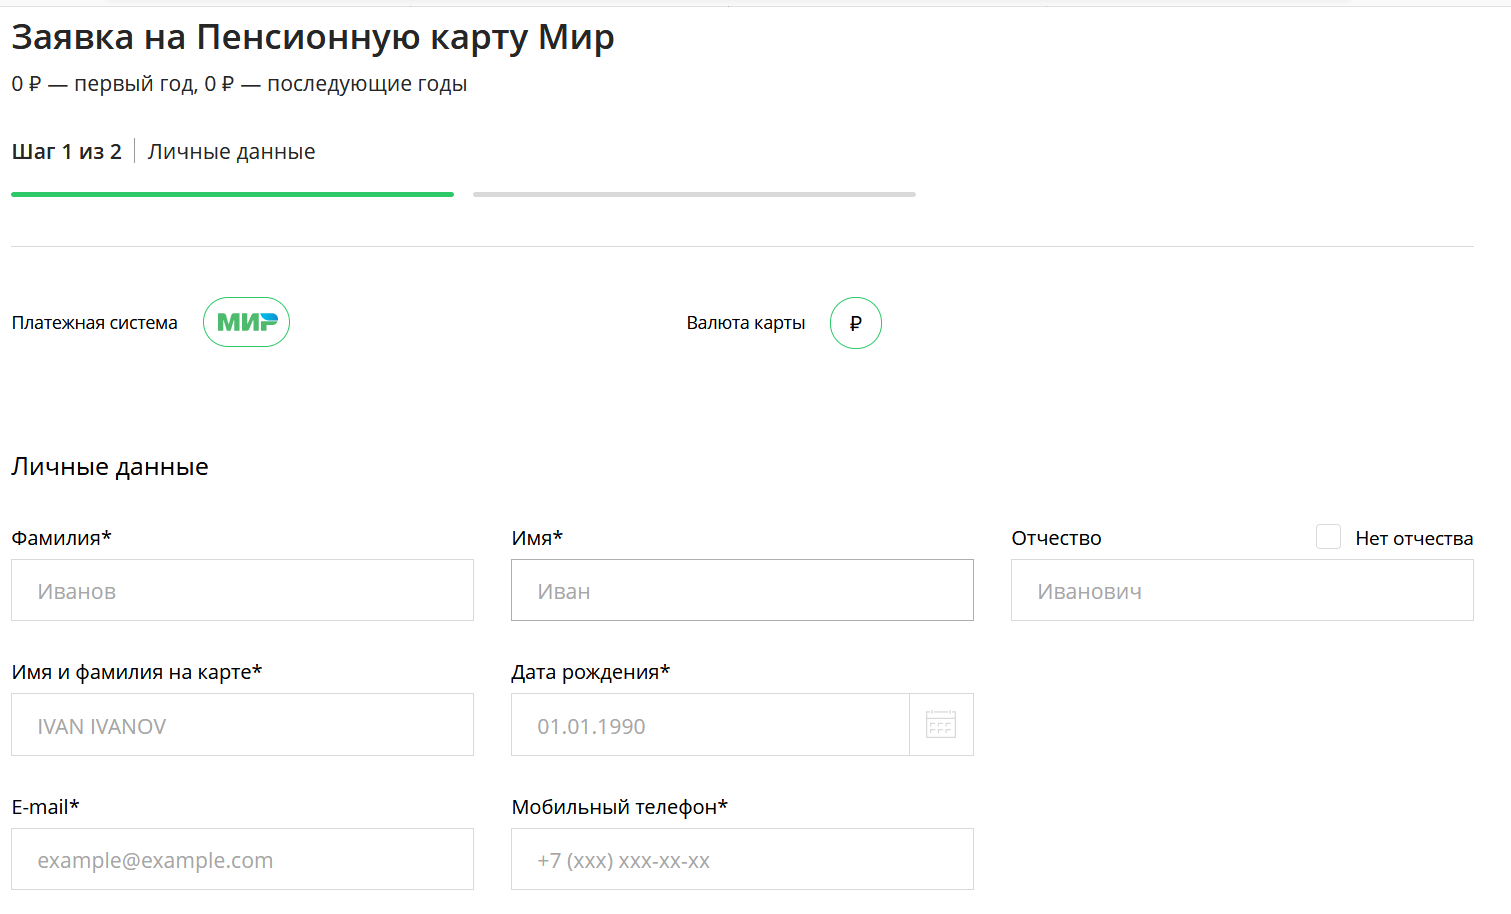
Task: Open the birth date calendar picker
Action: 941,724
